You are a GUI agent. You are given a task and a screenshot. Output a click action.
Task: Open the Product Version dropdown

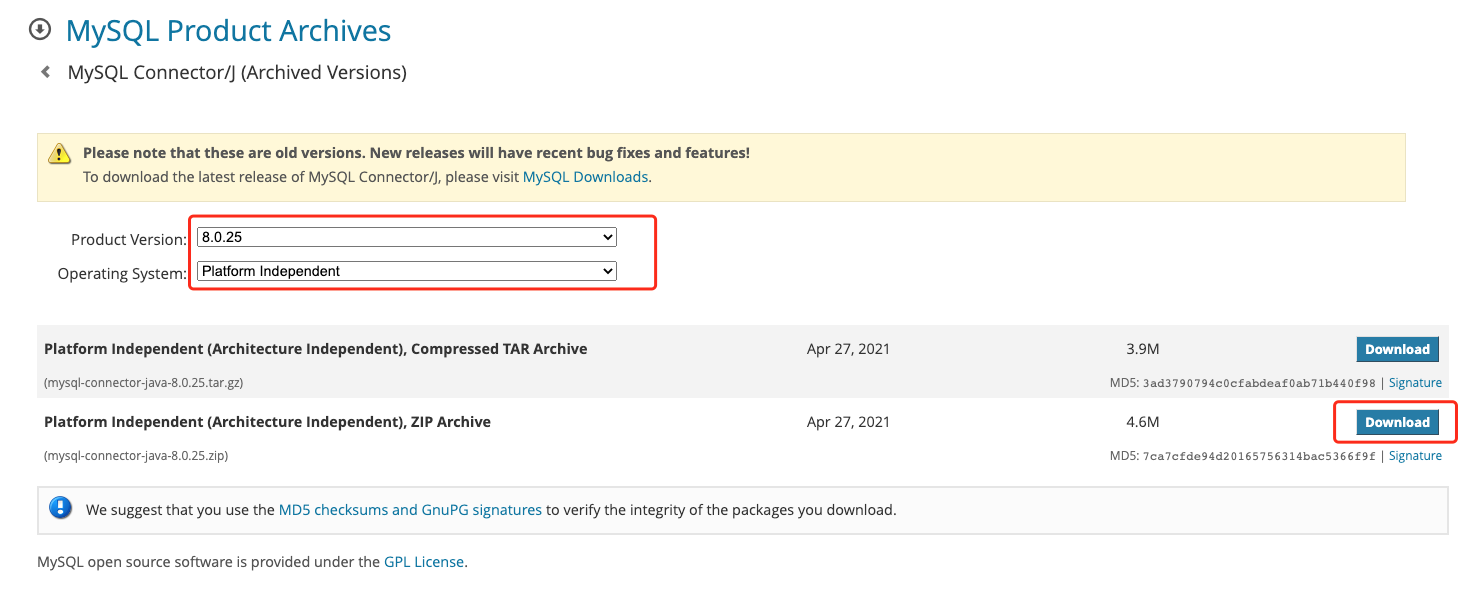[x=407, y=238]
